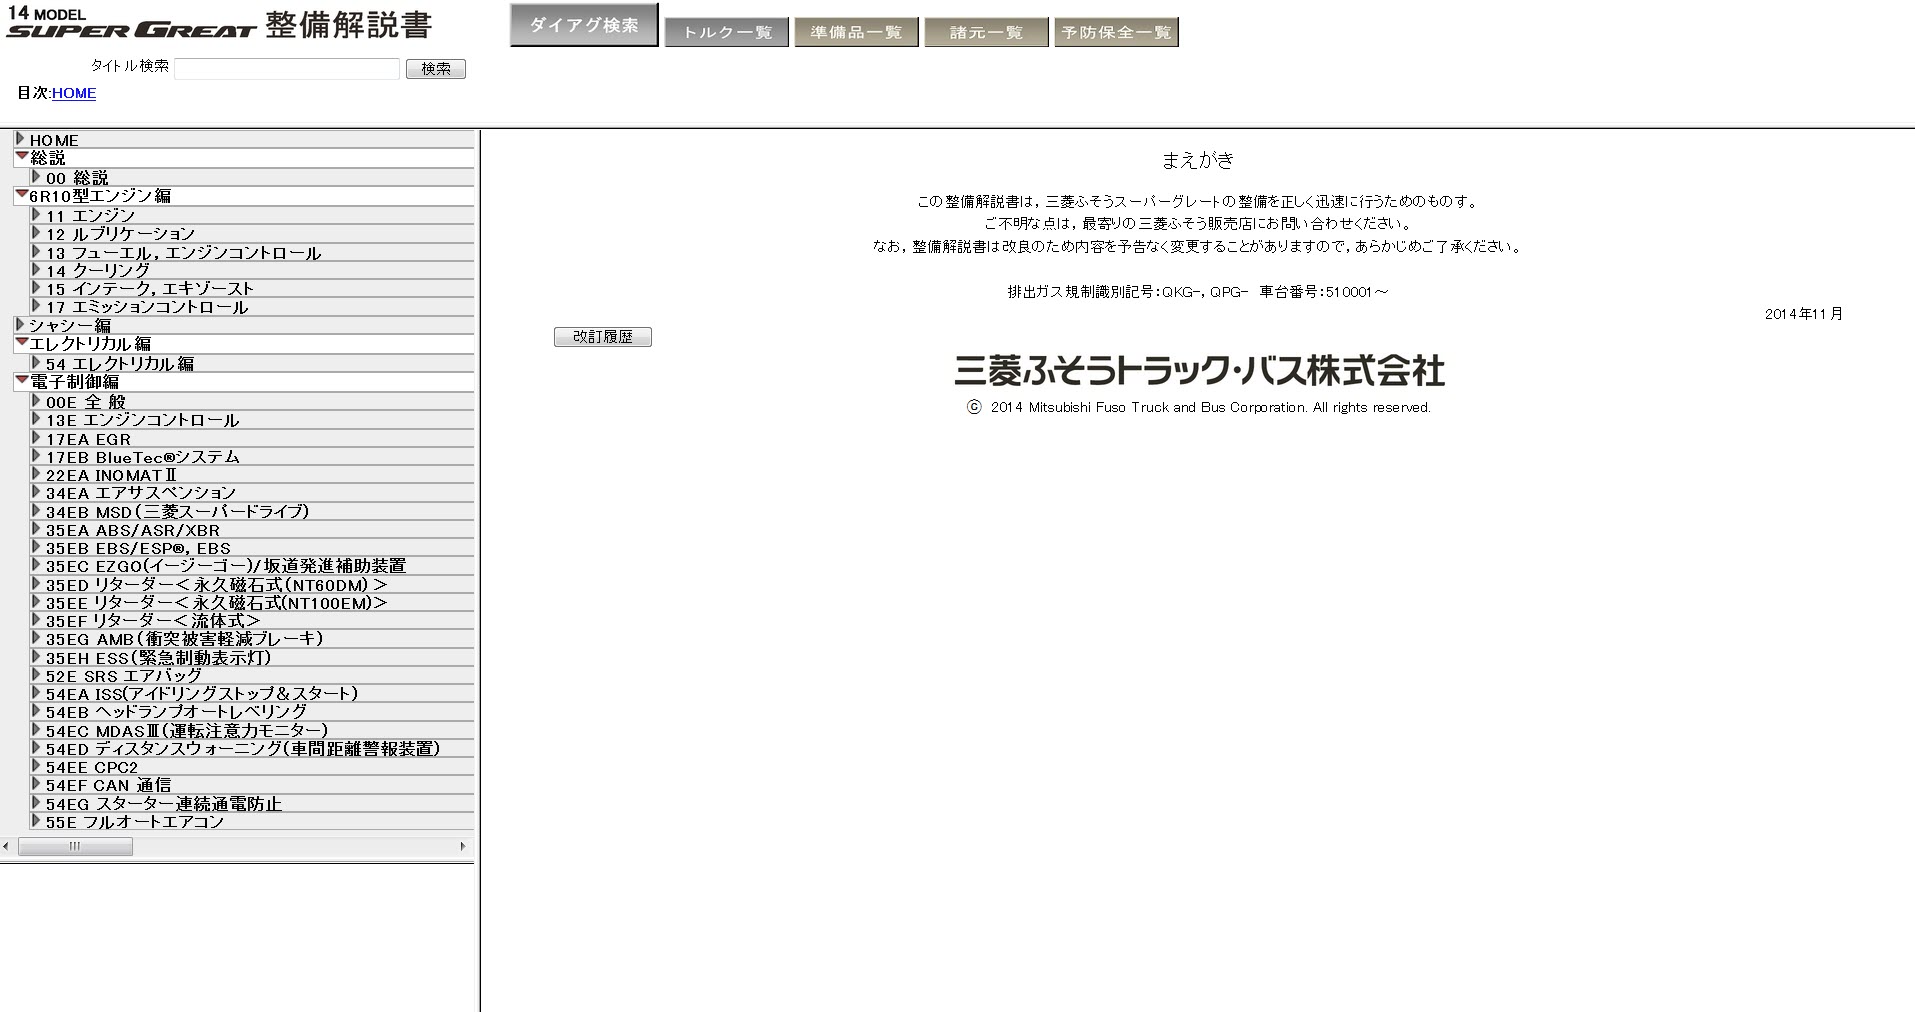Open the トルク一覧 tab
This screenshot has height=1012, width=1915.
click(x=726, y=32)
